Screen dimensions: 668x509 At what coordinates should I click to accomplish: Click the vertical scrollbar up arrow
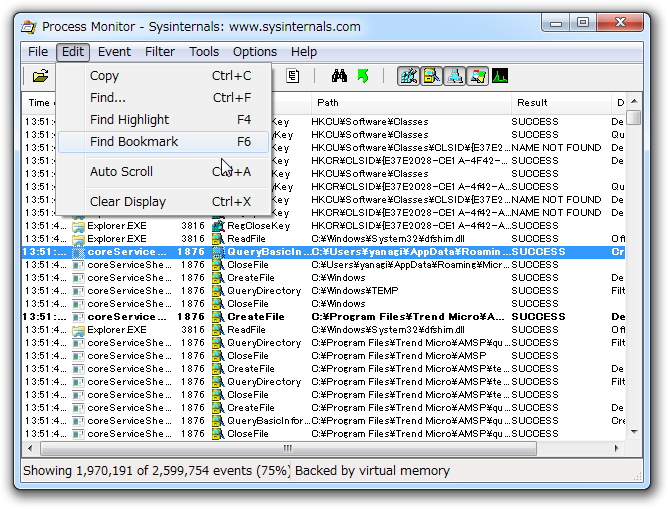click(x=634, y=101)
